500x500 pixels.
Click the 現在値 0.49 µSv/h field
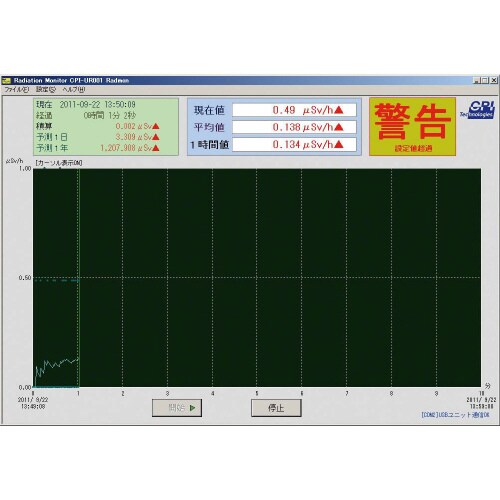(x=294, y=110)
